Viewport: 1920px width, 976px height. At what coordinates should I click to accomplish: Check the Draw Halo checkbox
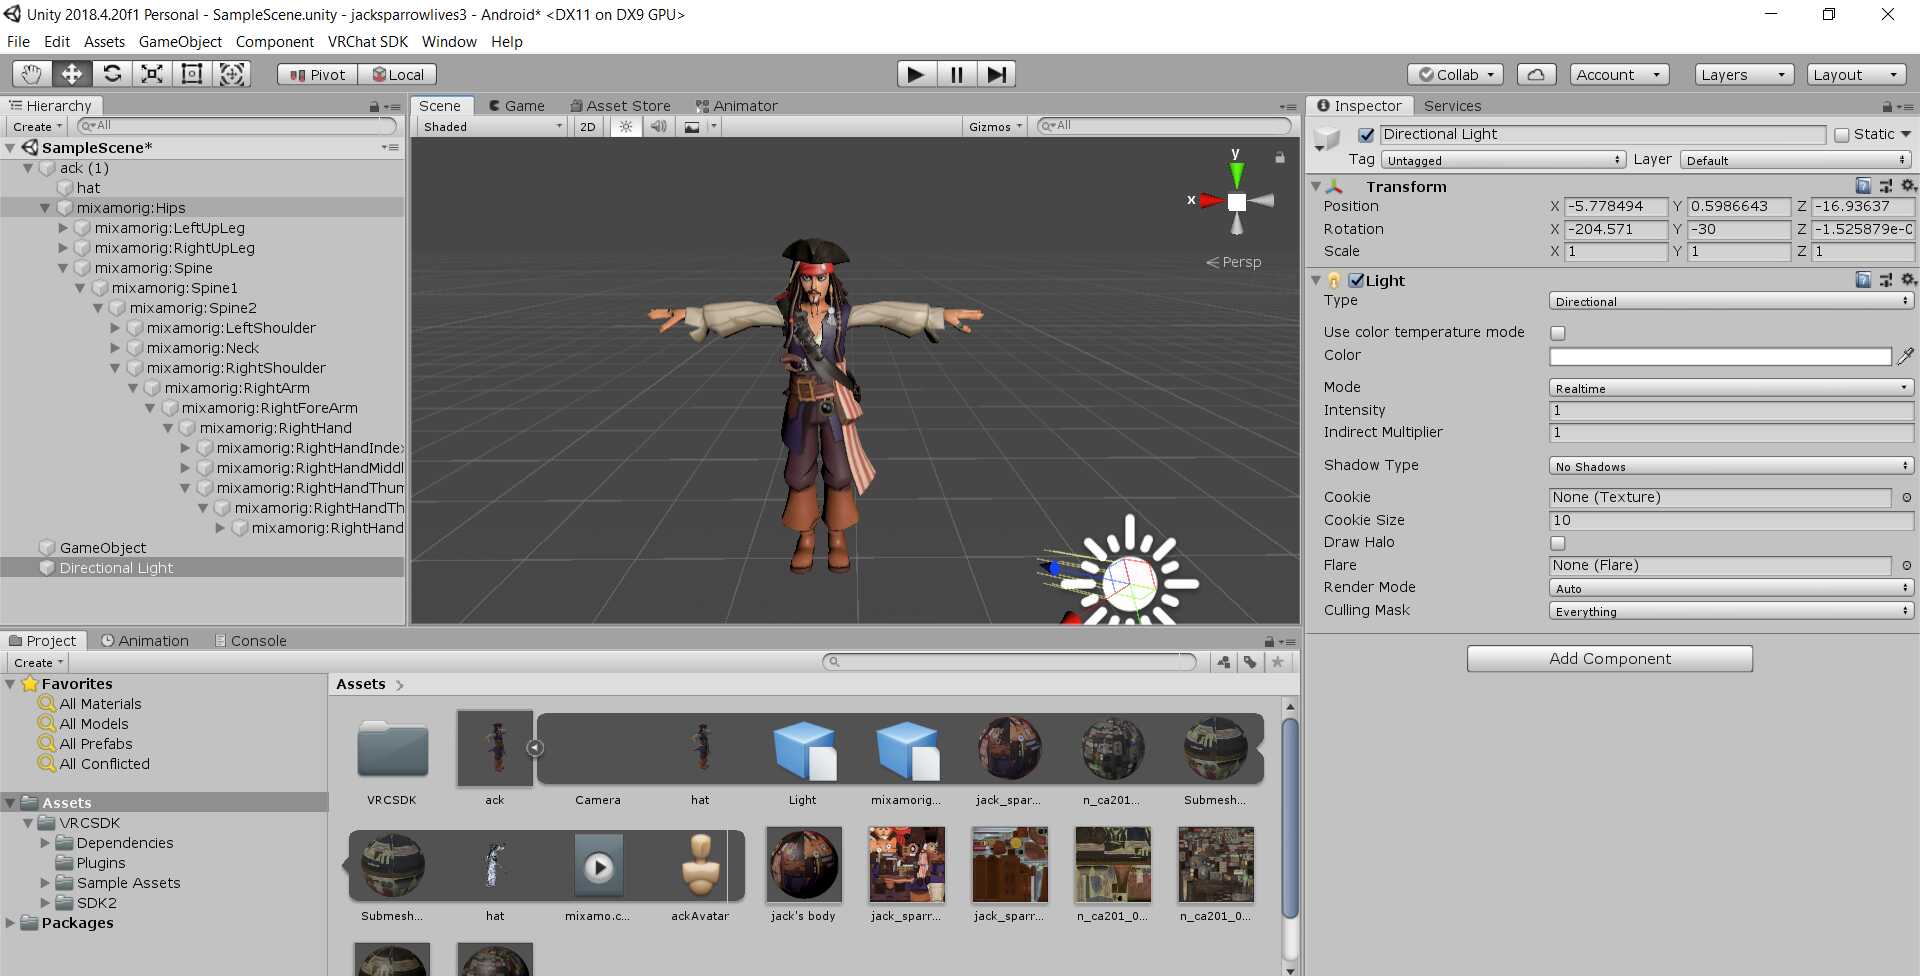(x=1558, y=543)
